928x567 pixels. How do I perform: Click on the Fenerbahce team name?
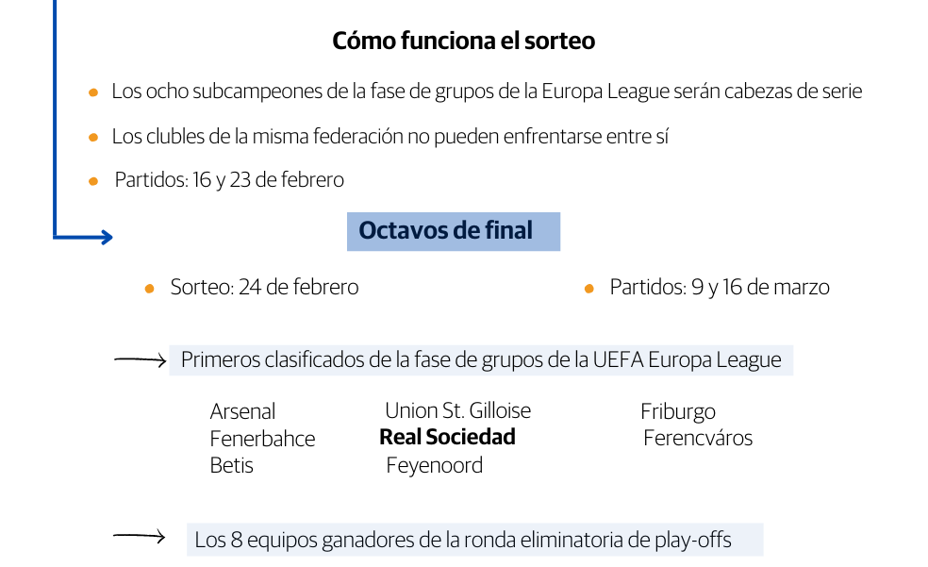tap(262, 438)
